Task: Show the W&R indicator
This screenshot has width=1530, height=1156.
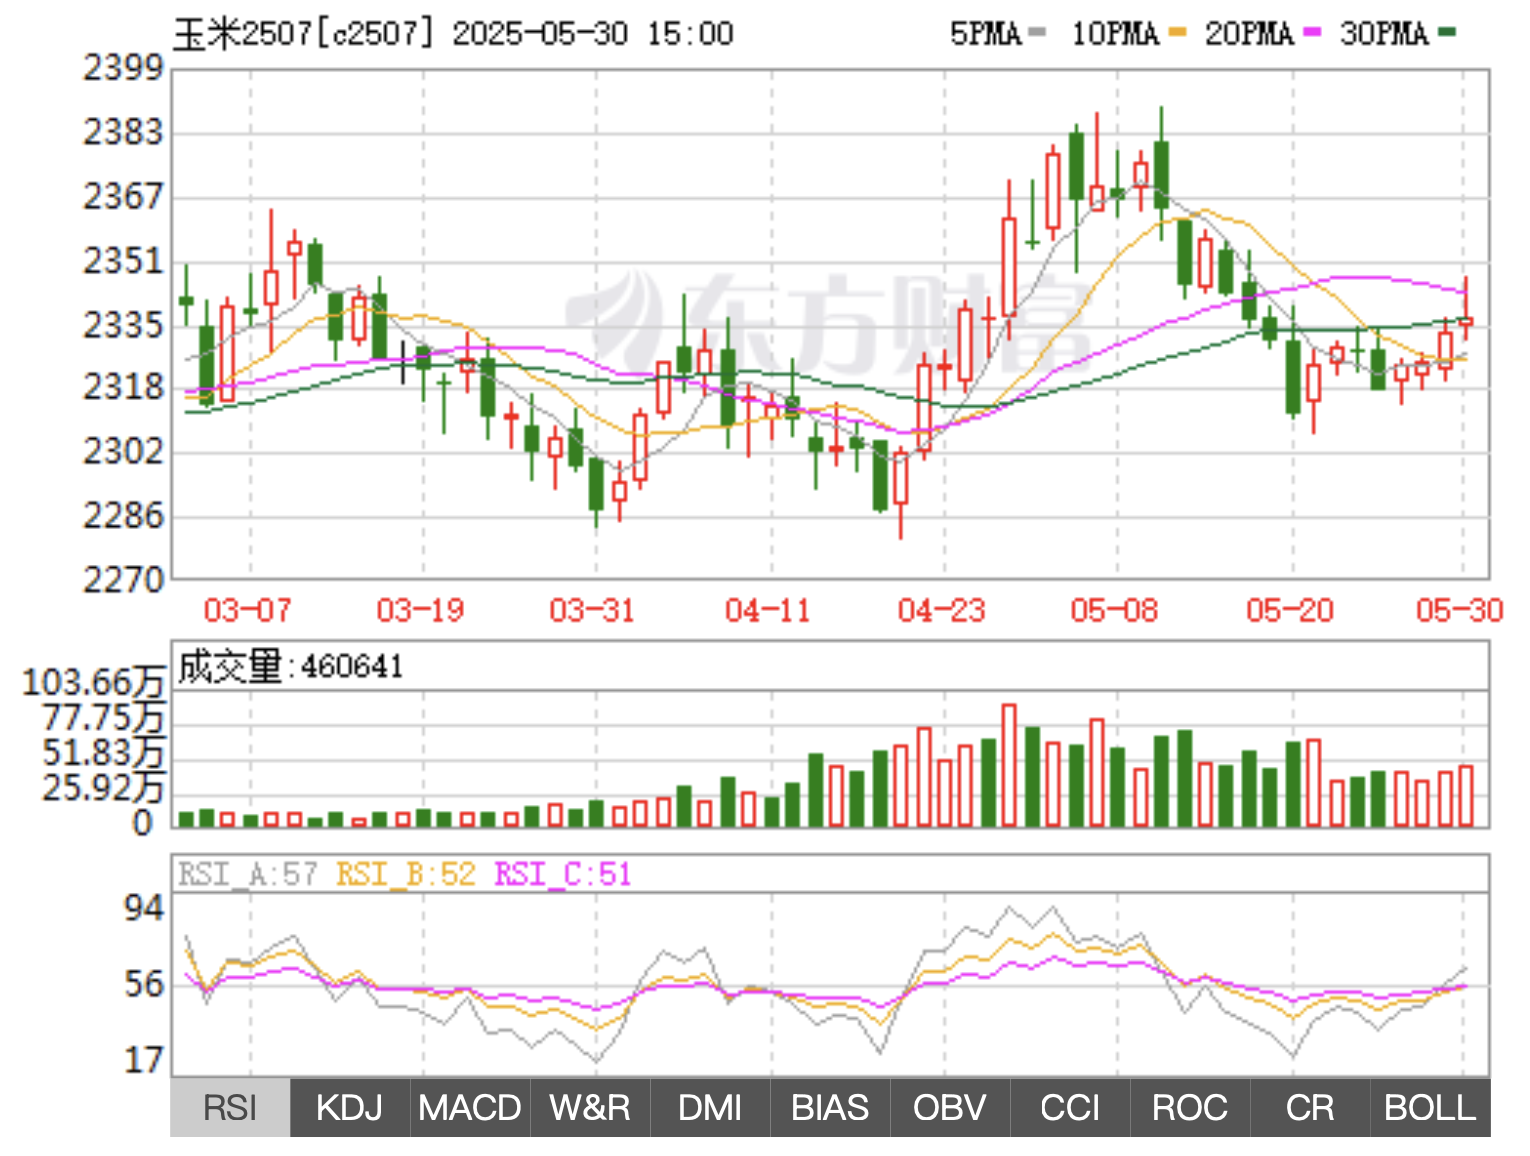Action: (590, 1108)
